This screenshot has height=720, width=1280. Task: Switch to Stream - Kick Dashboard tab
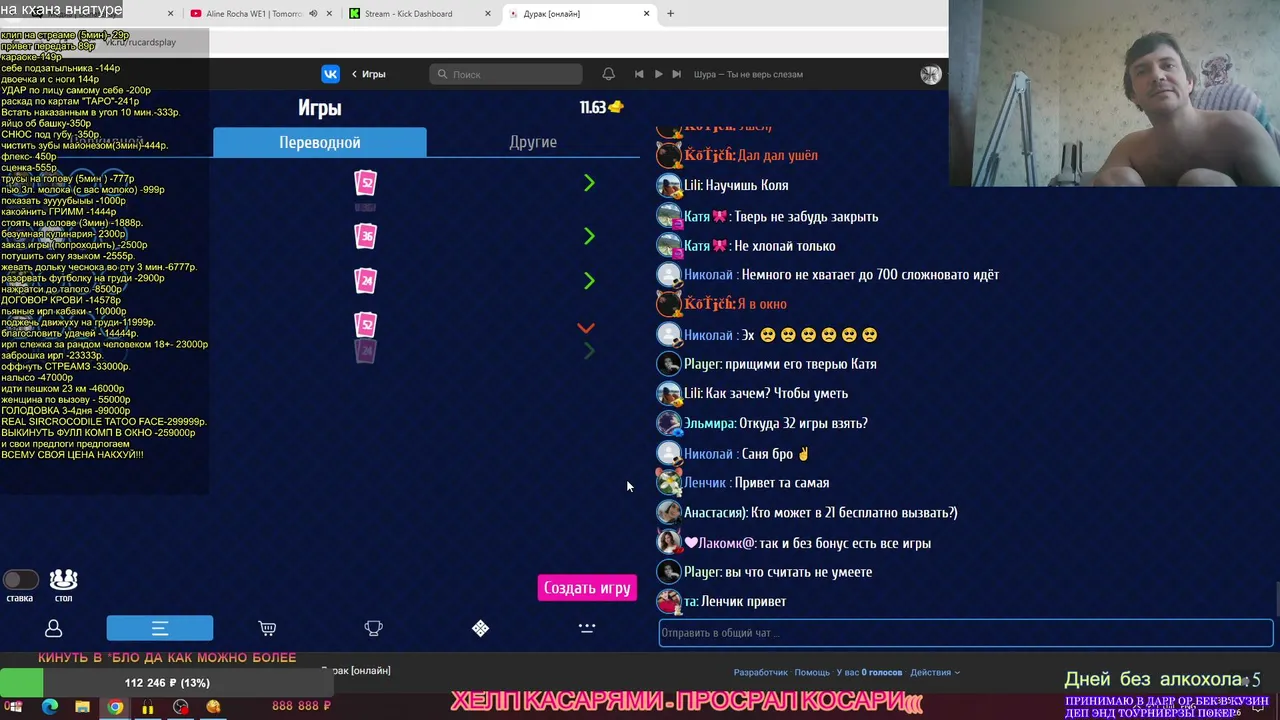pos(417,14)
